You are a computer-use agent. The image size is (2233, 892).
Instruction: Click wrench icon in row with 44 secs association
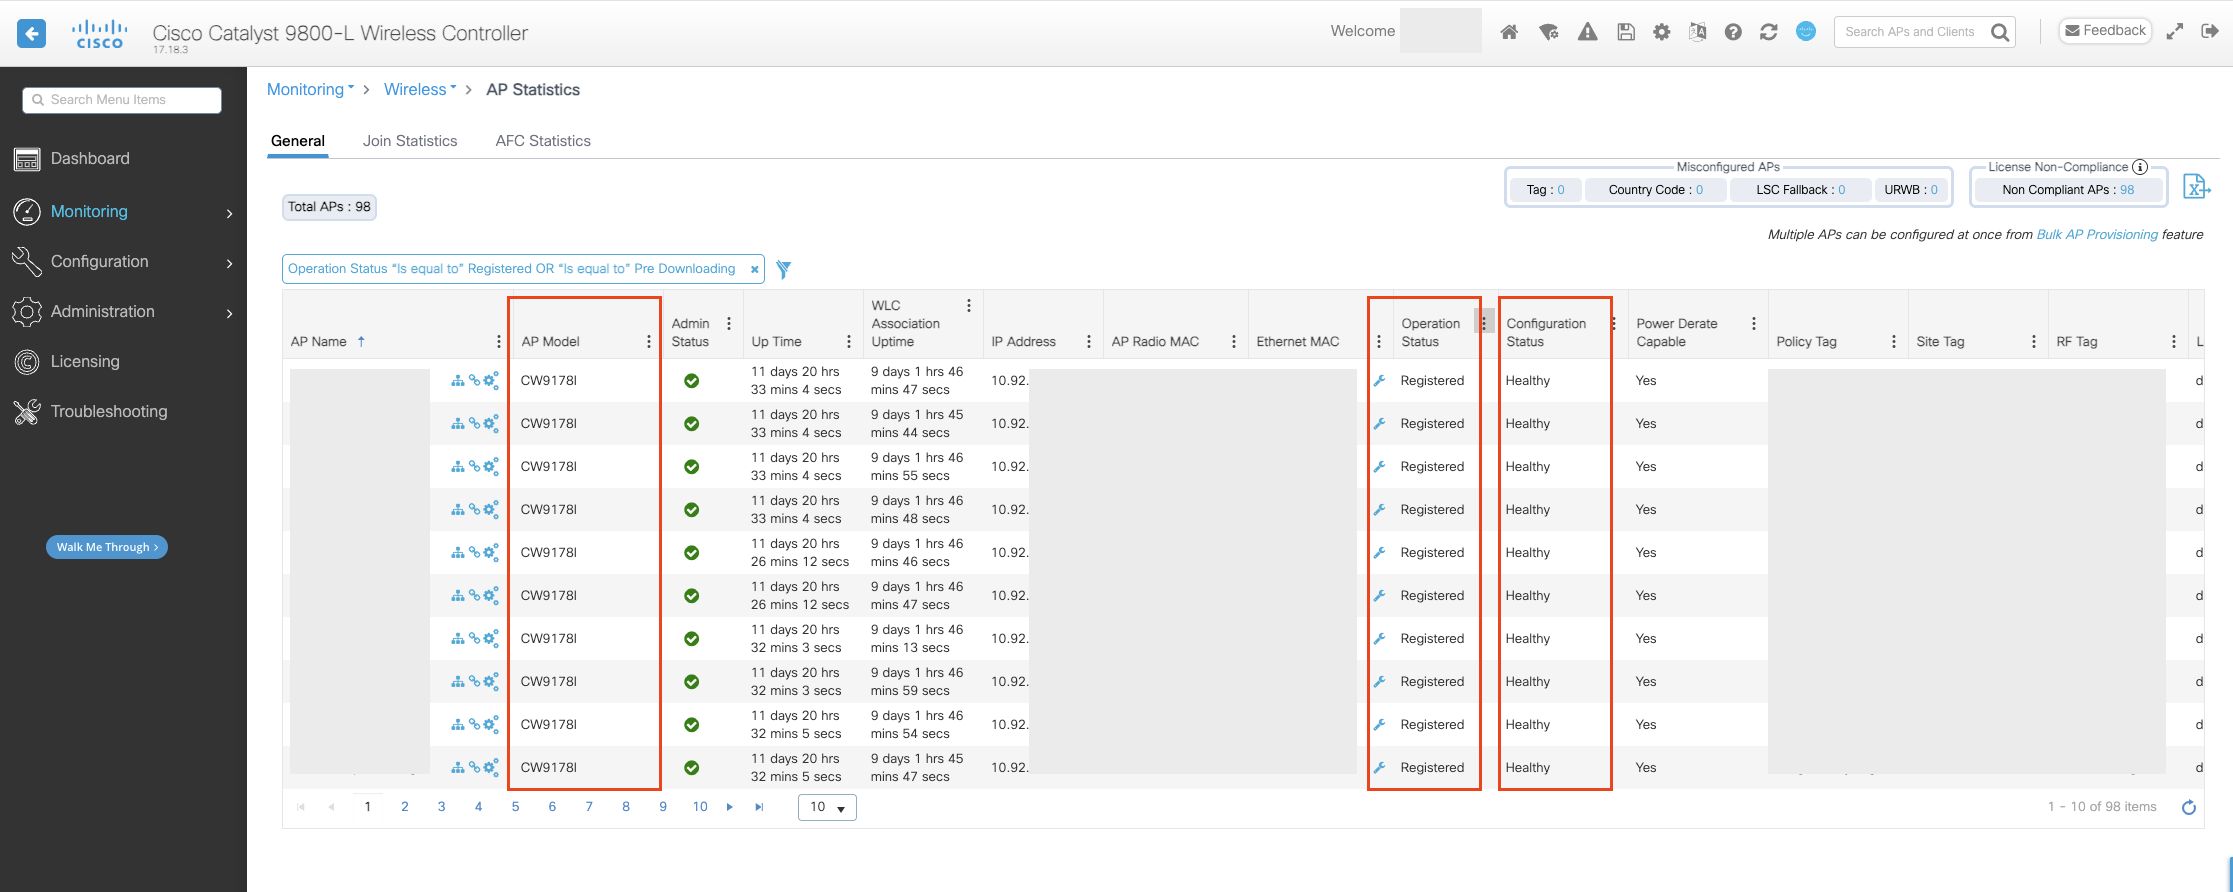click(x=1380, y=424)
